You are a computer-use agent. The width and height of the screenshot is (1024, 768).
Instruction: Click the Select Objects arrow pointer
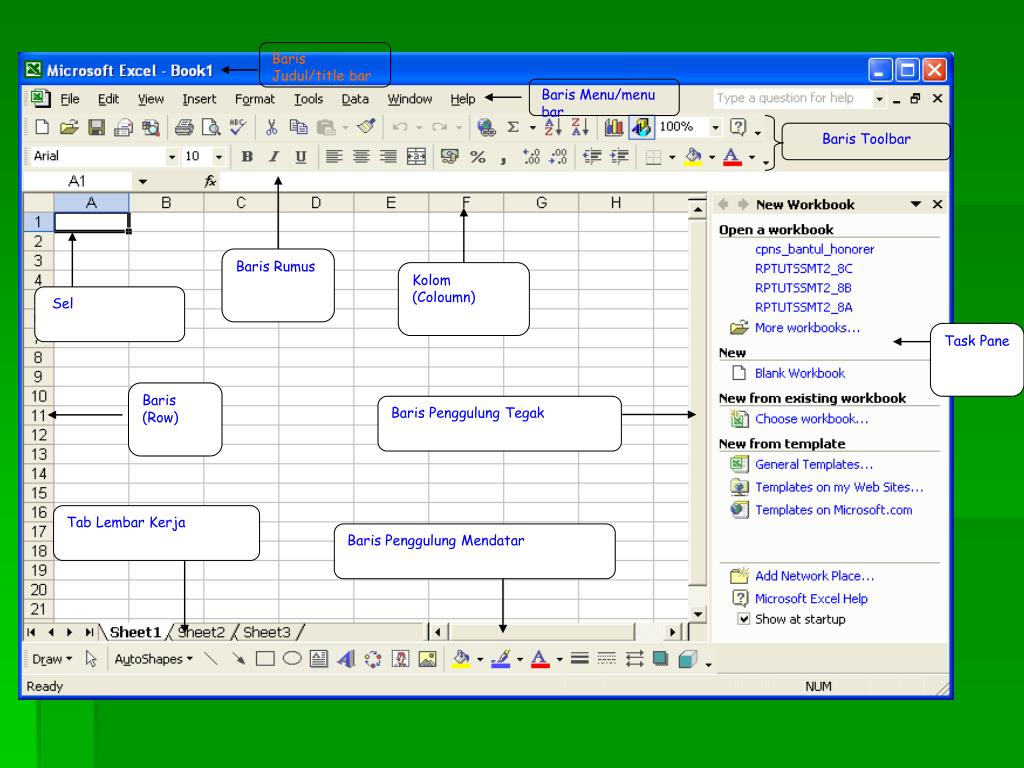click(91, 659)
